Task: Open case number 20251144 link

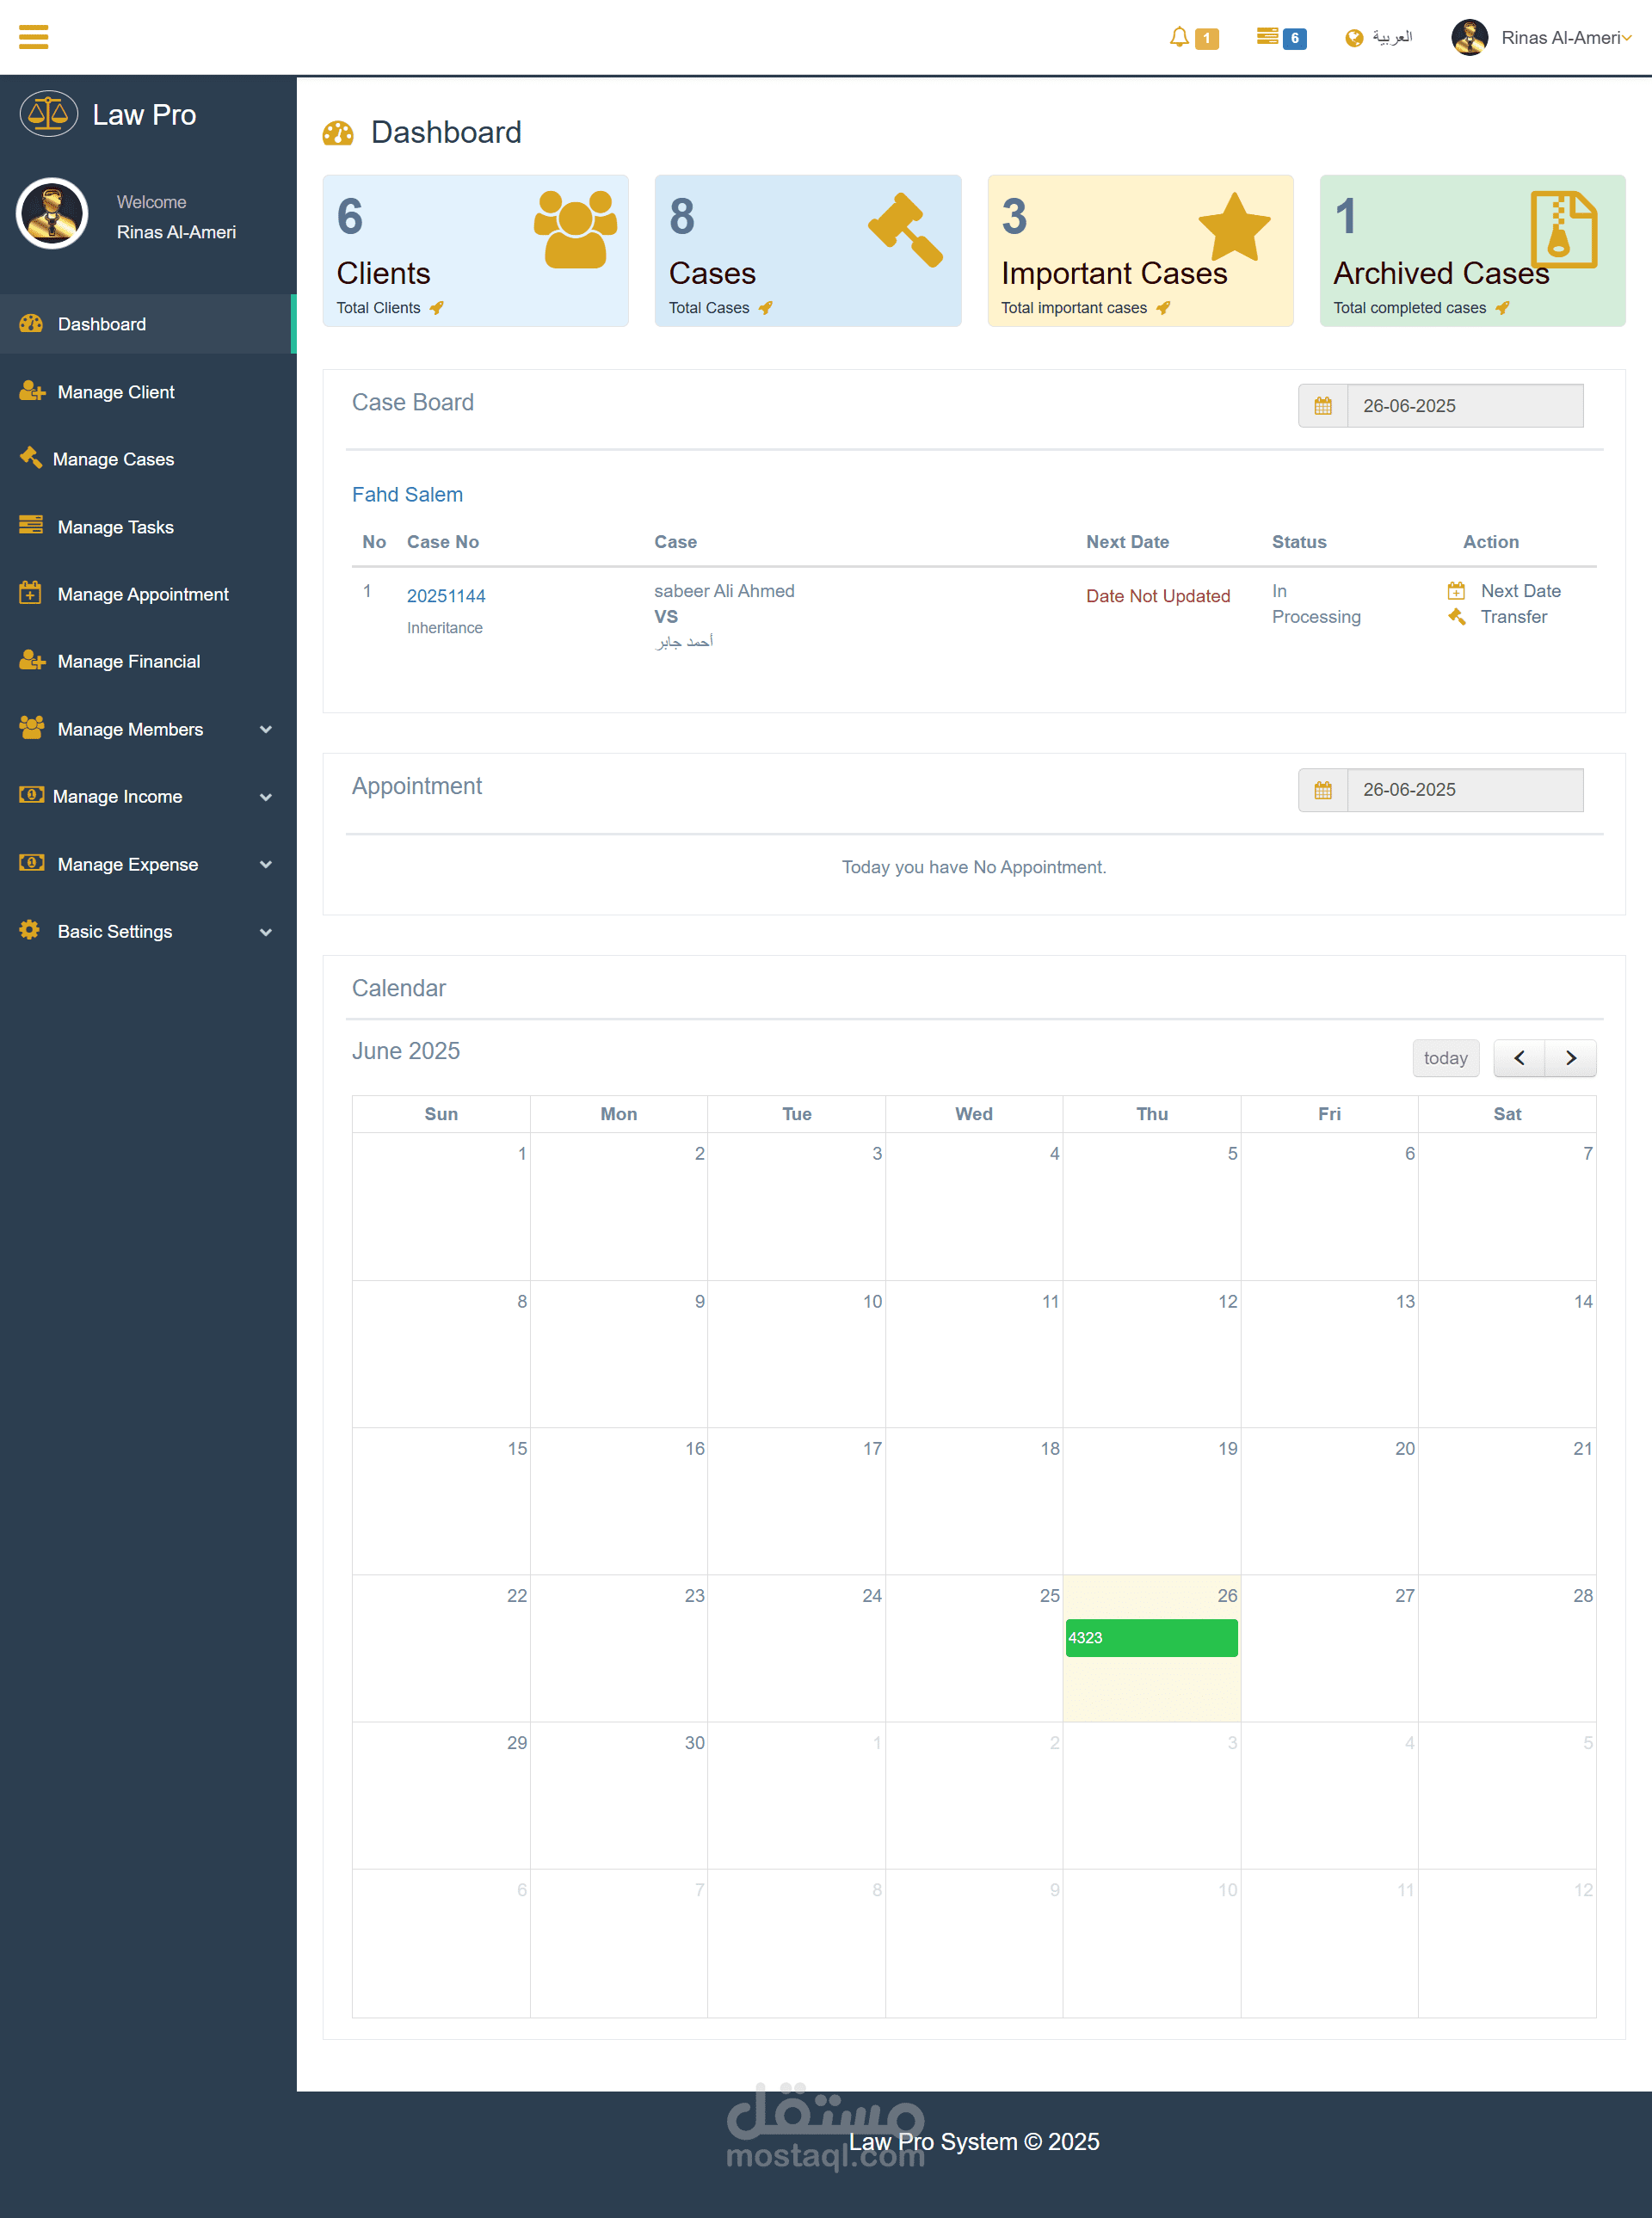Action: click(446, 596)
